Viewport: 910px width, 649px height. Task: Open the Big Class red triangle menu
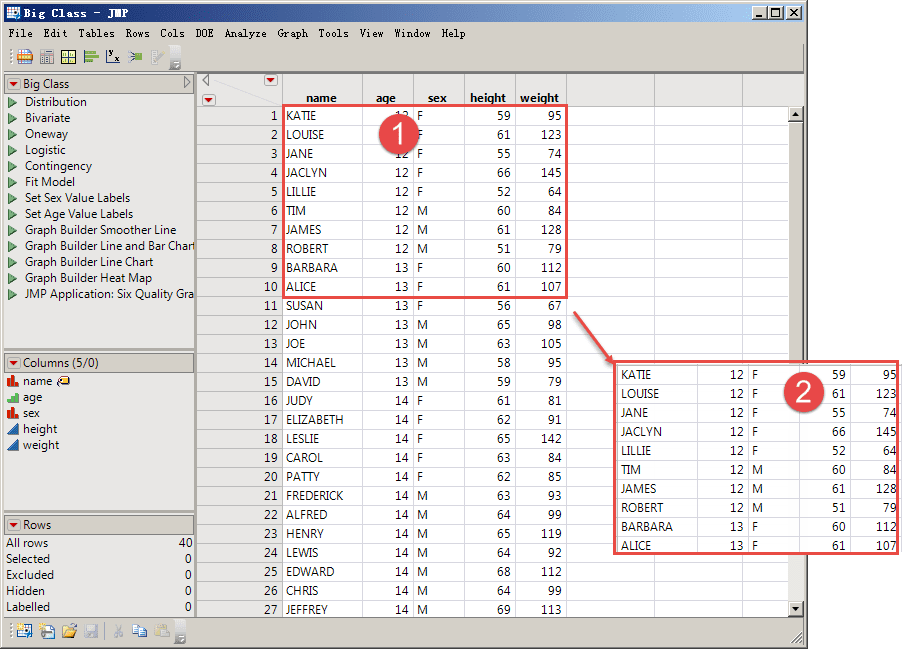click(x=14, y=84)
